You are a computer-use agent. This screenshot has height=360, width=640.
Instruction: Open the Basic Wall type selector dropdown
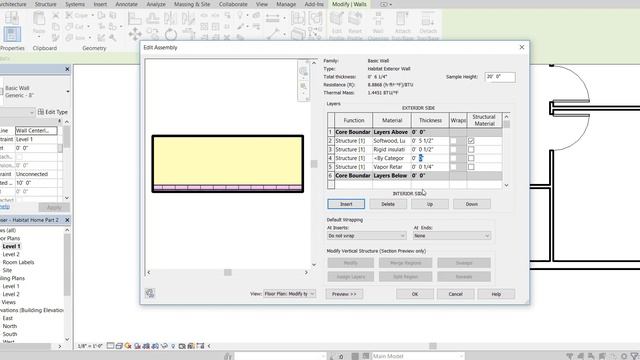point(68,91)
